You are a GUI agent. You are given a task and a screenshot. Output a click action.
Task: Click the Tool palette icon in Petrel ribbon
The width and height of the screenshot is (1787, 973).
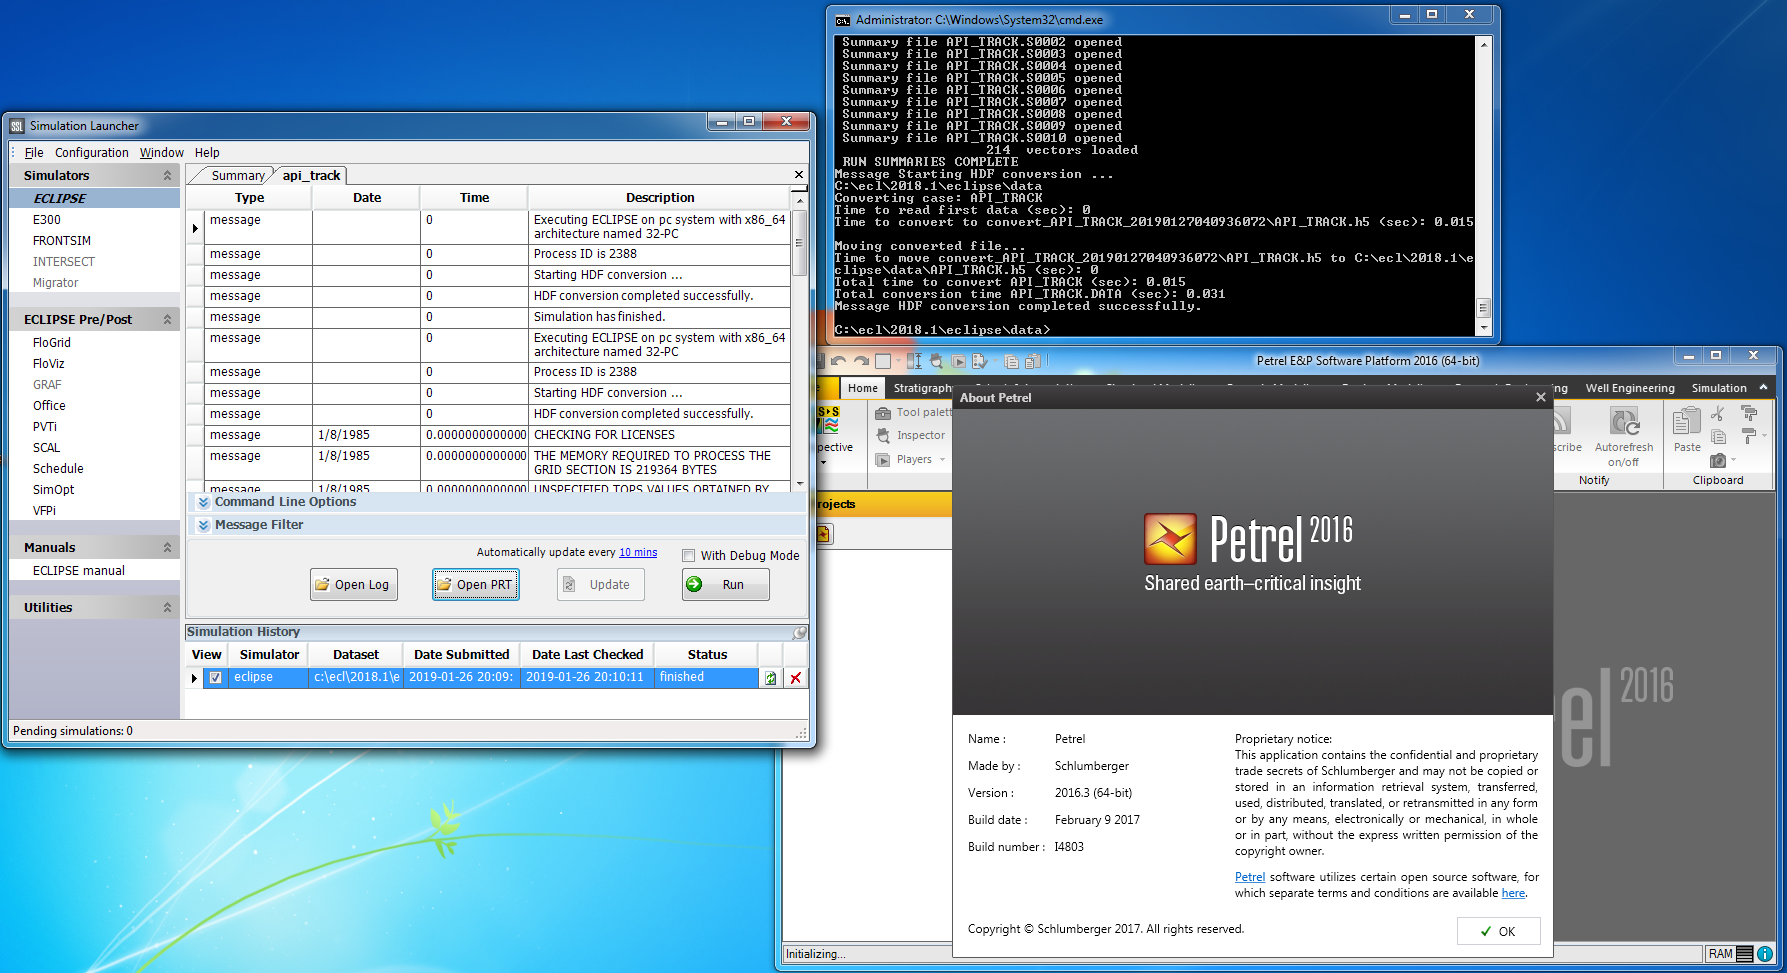882,413
